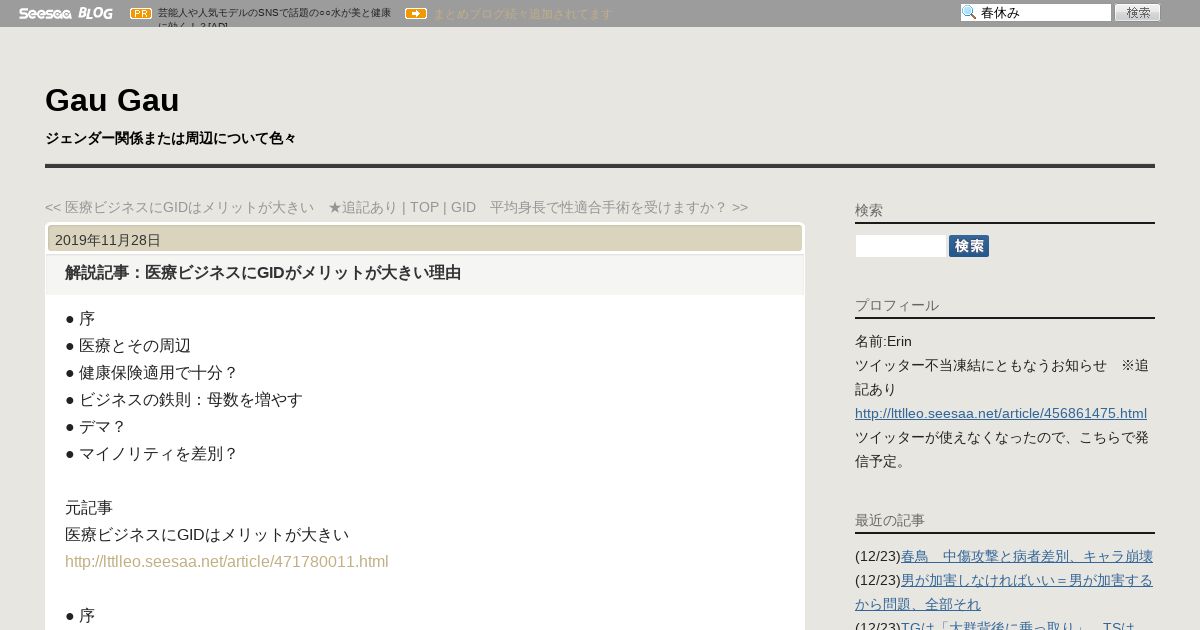The image size is (1200, 630).
Task: Open recent article 春鳥 中傷攻撃と病者差別、キャラ崩壊
Action: [x=1027, y=556]
